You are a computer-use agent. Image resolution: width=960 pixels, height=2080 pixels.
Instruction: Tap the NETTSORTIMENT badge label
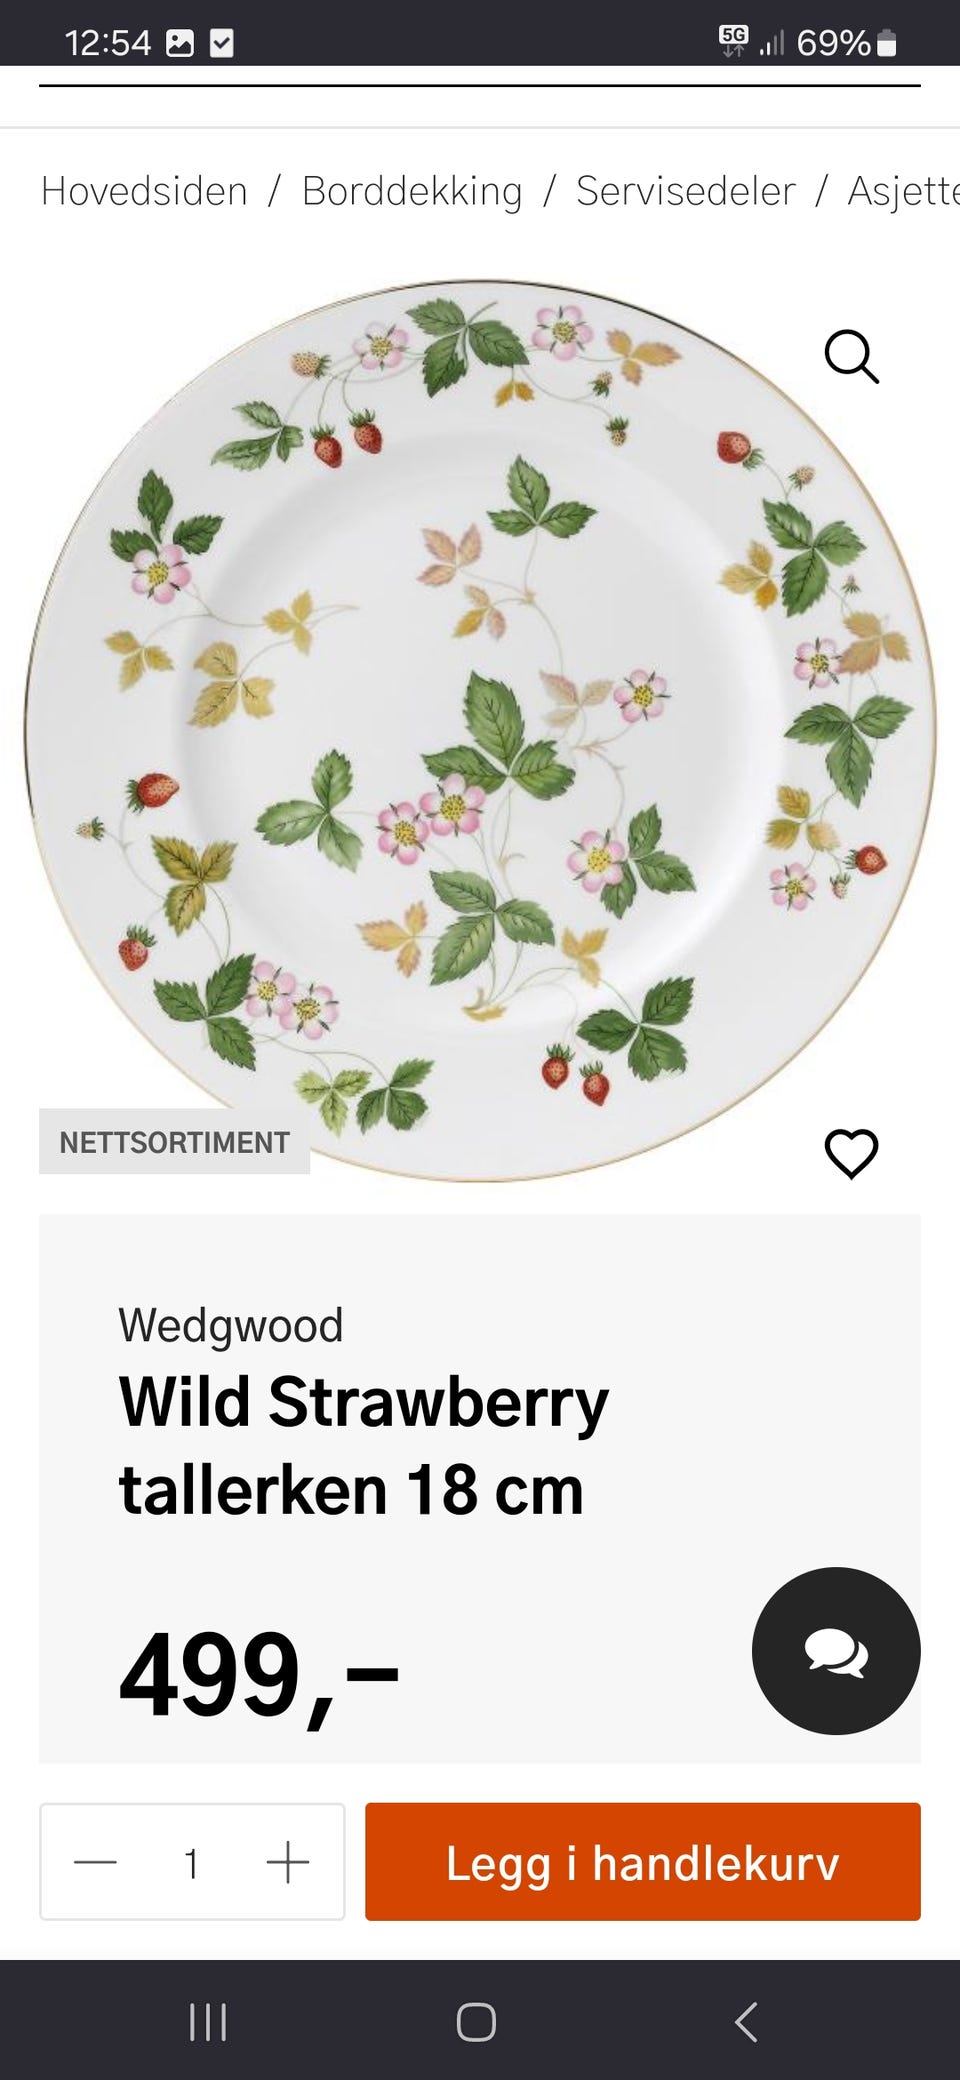coord(174,1142)
